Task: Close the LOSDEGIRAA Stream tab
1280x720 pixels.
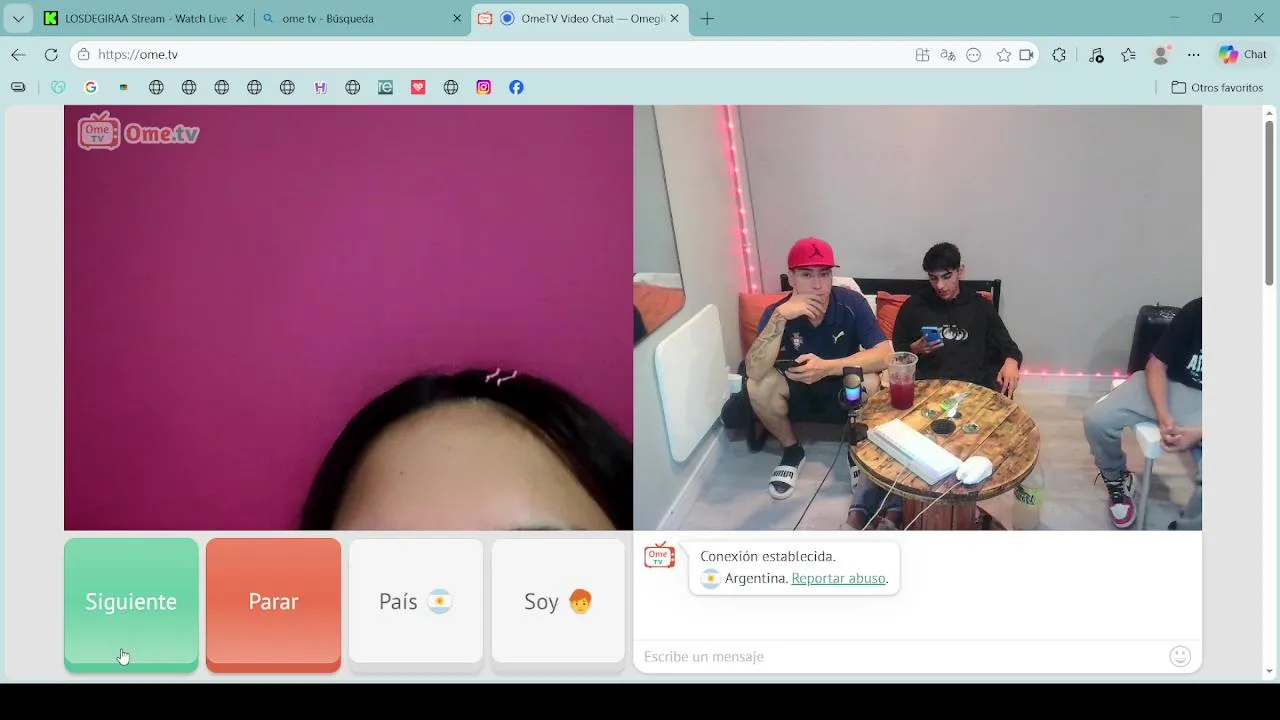Action: pyautogui.click(x=239, y=19)
